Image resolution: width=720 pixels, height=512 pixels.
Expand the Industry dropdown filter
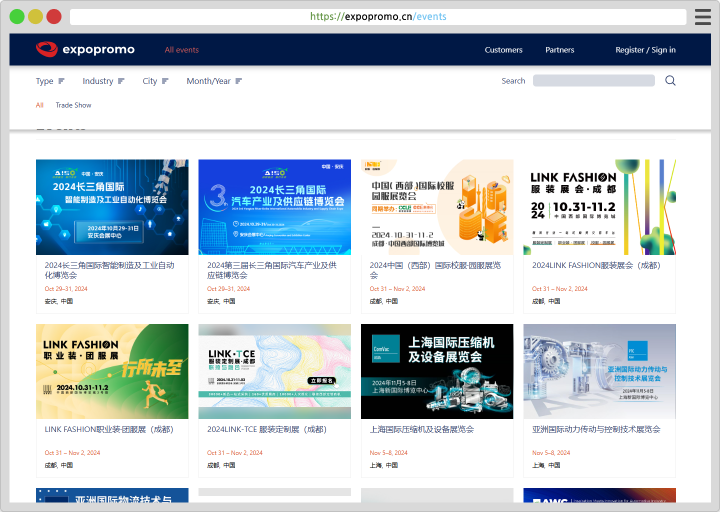(98, 81)
